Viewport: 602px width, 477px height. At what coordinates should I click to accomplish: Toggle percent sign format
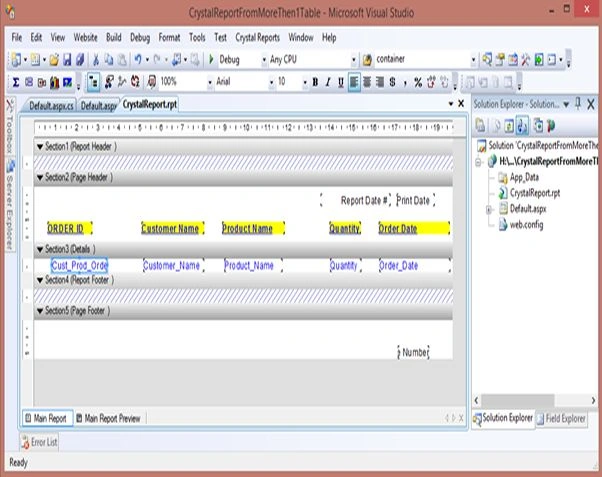point(418,82)
